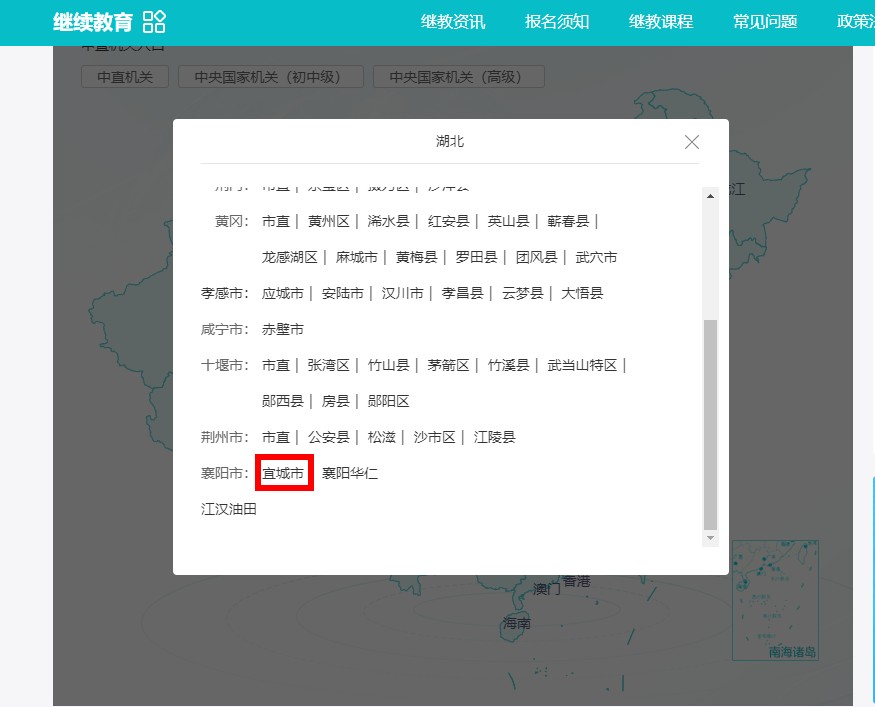875x707 pixels.
Task: Open the 报名须知 menu item
Action: point(556,20)
